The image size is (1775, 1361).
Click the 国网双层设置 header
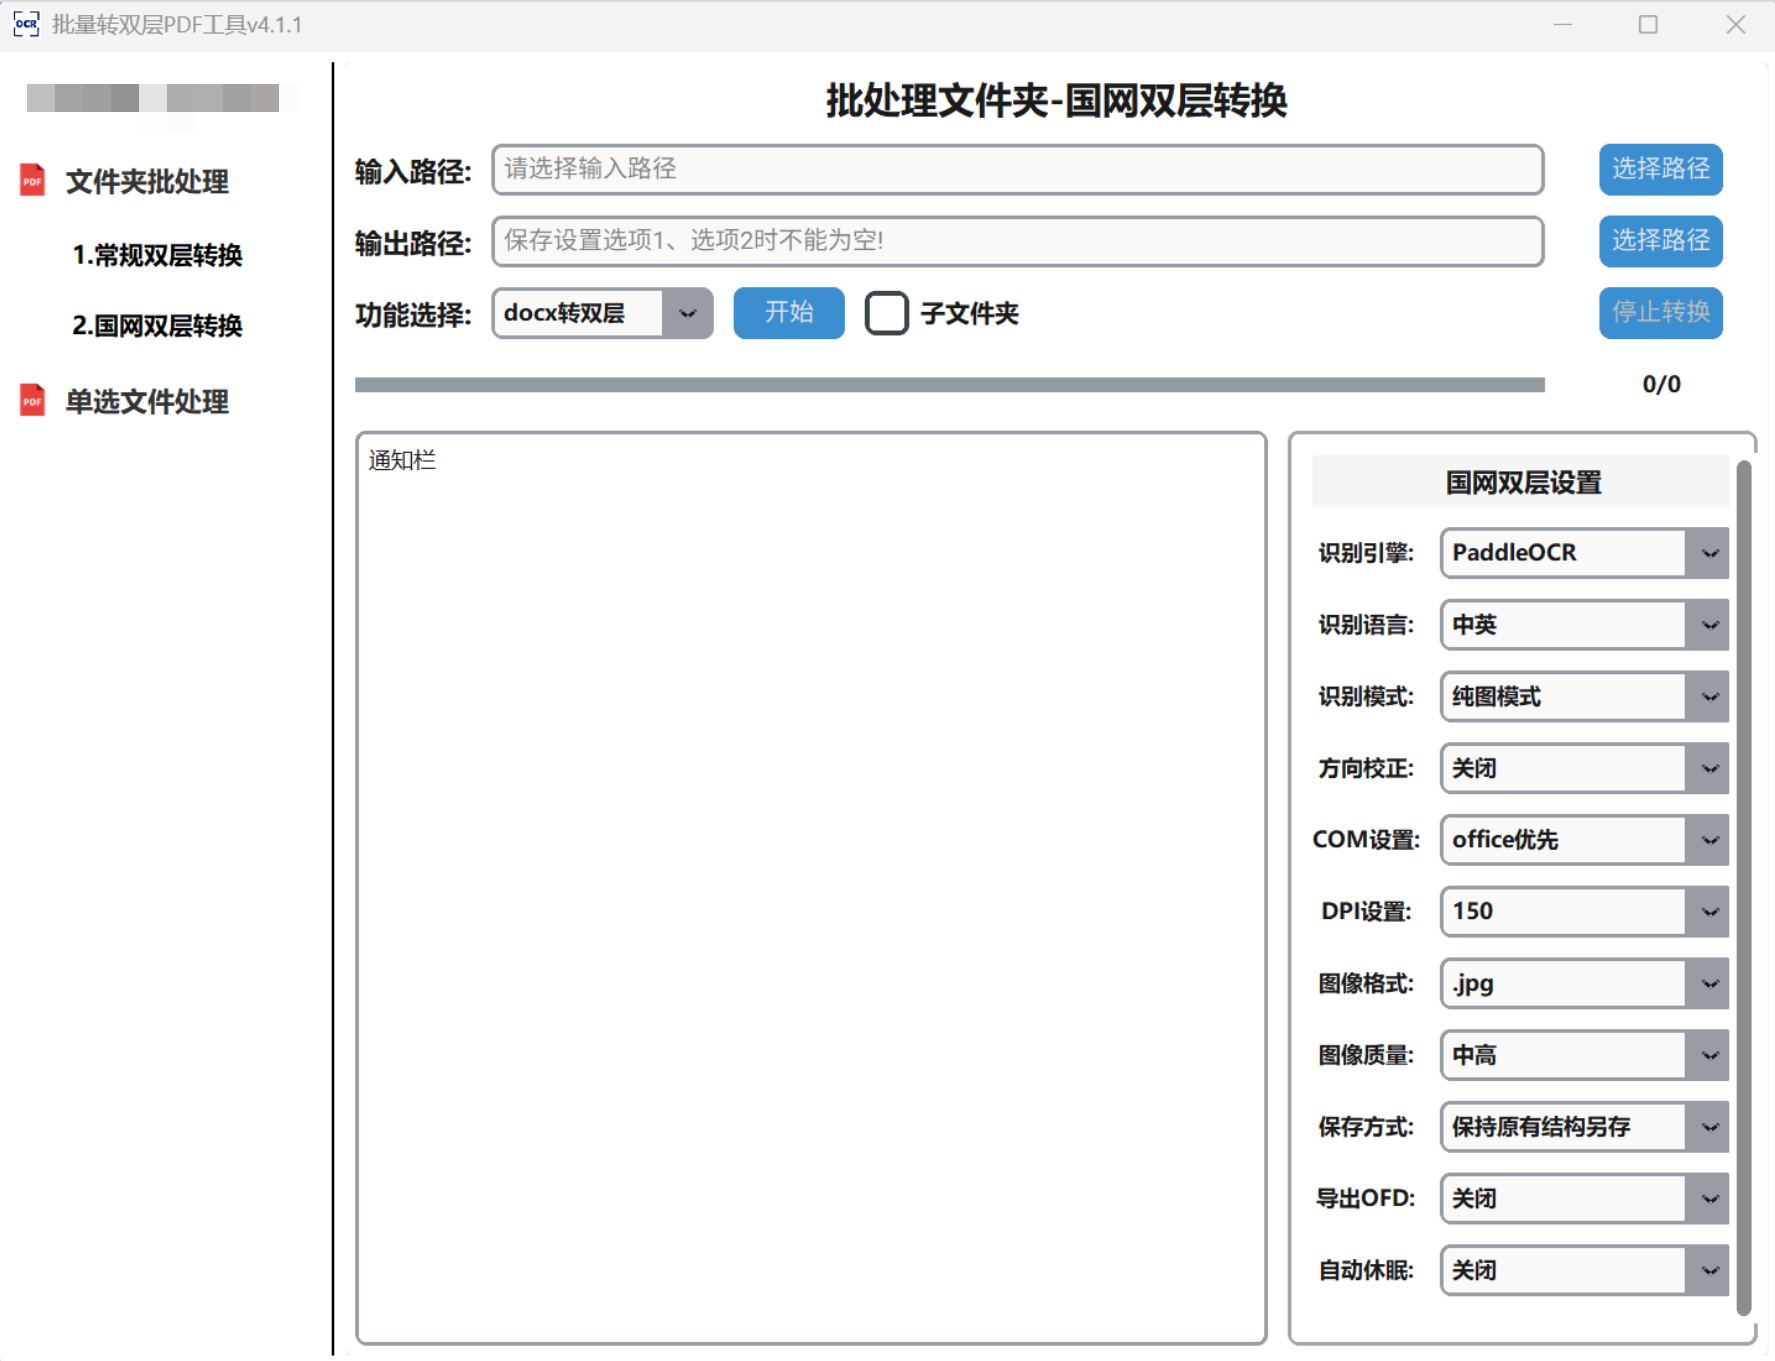1521,483
